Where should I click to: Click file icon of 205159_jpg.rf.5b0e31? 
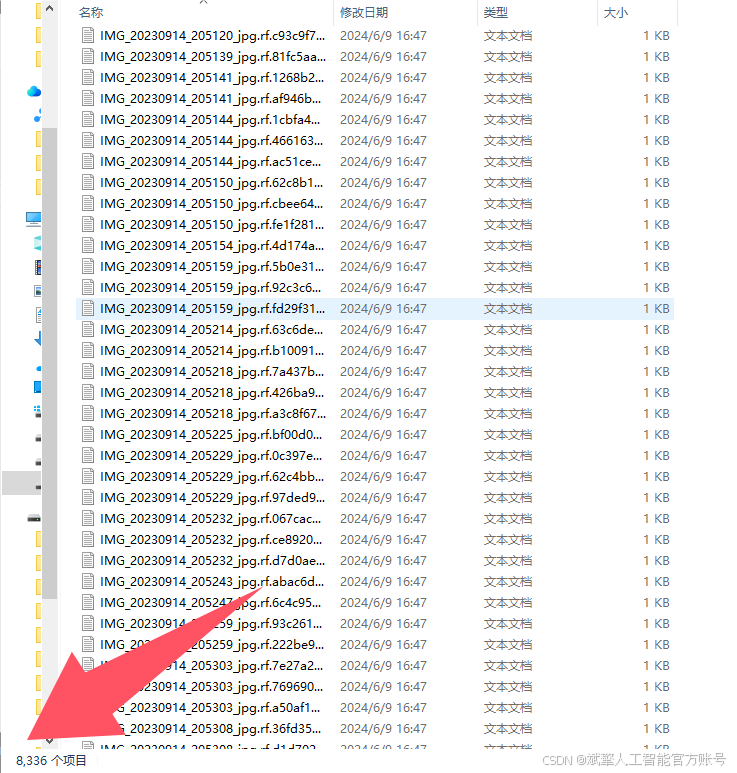tap(88, 267)
